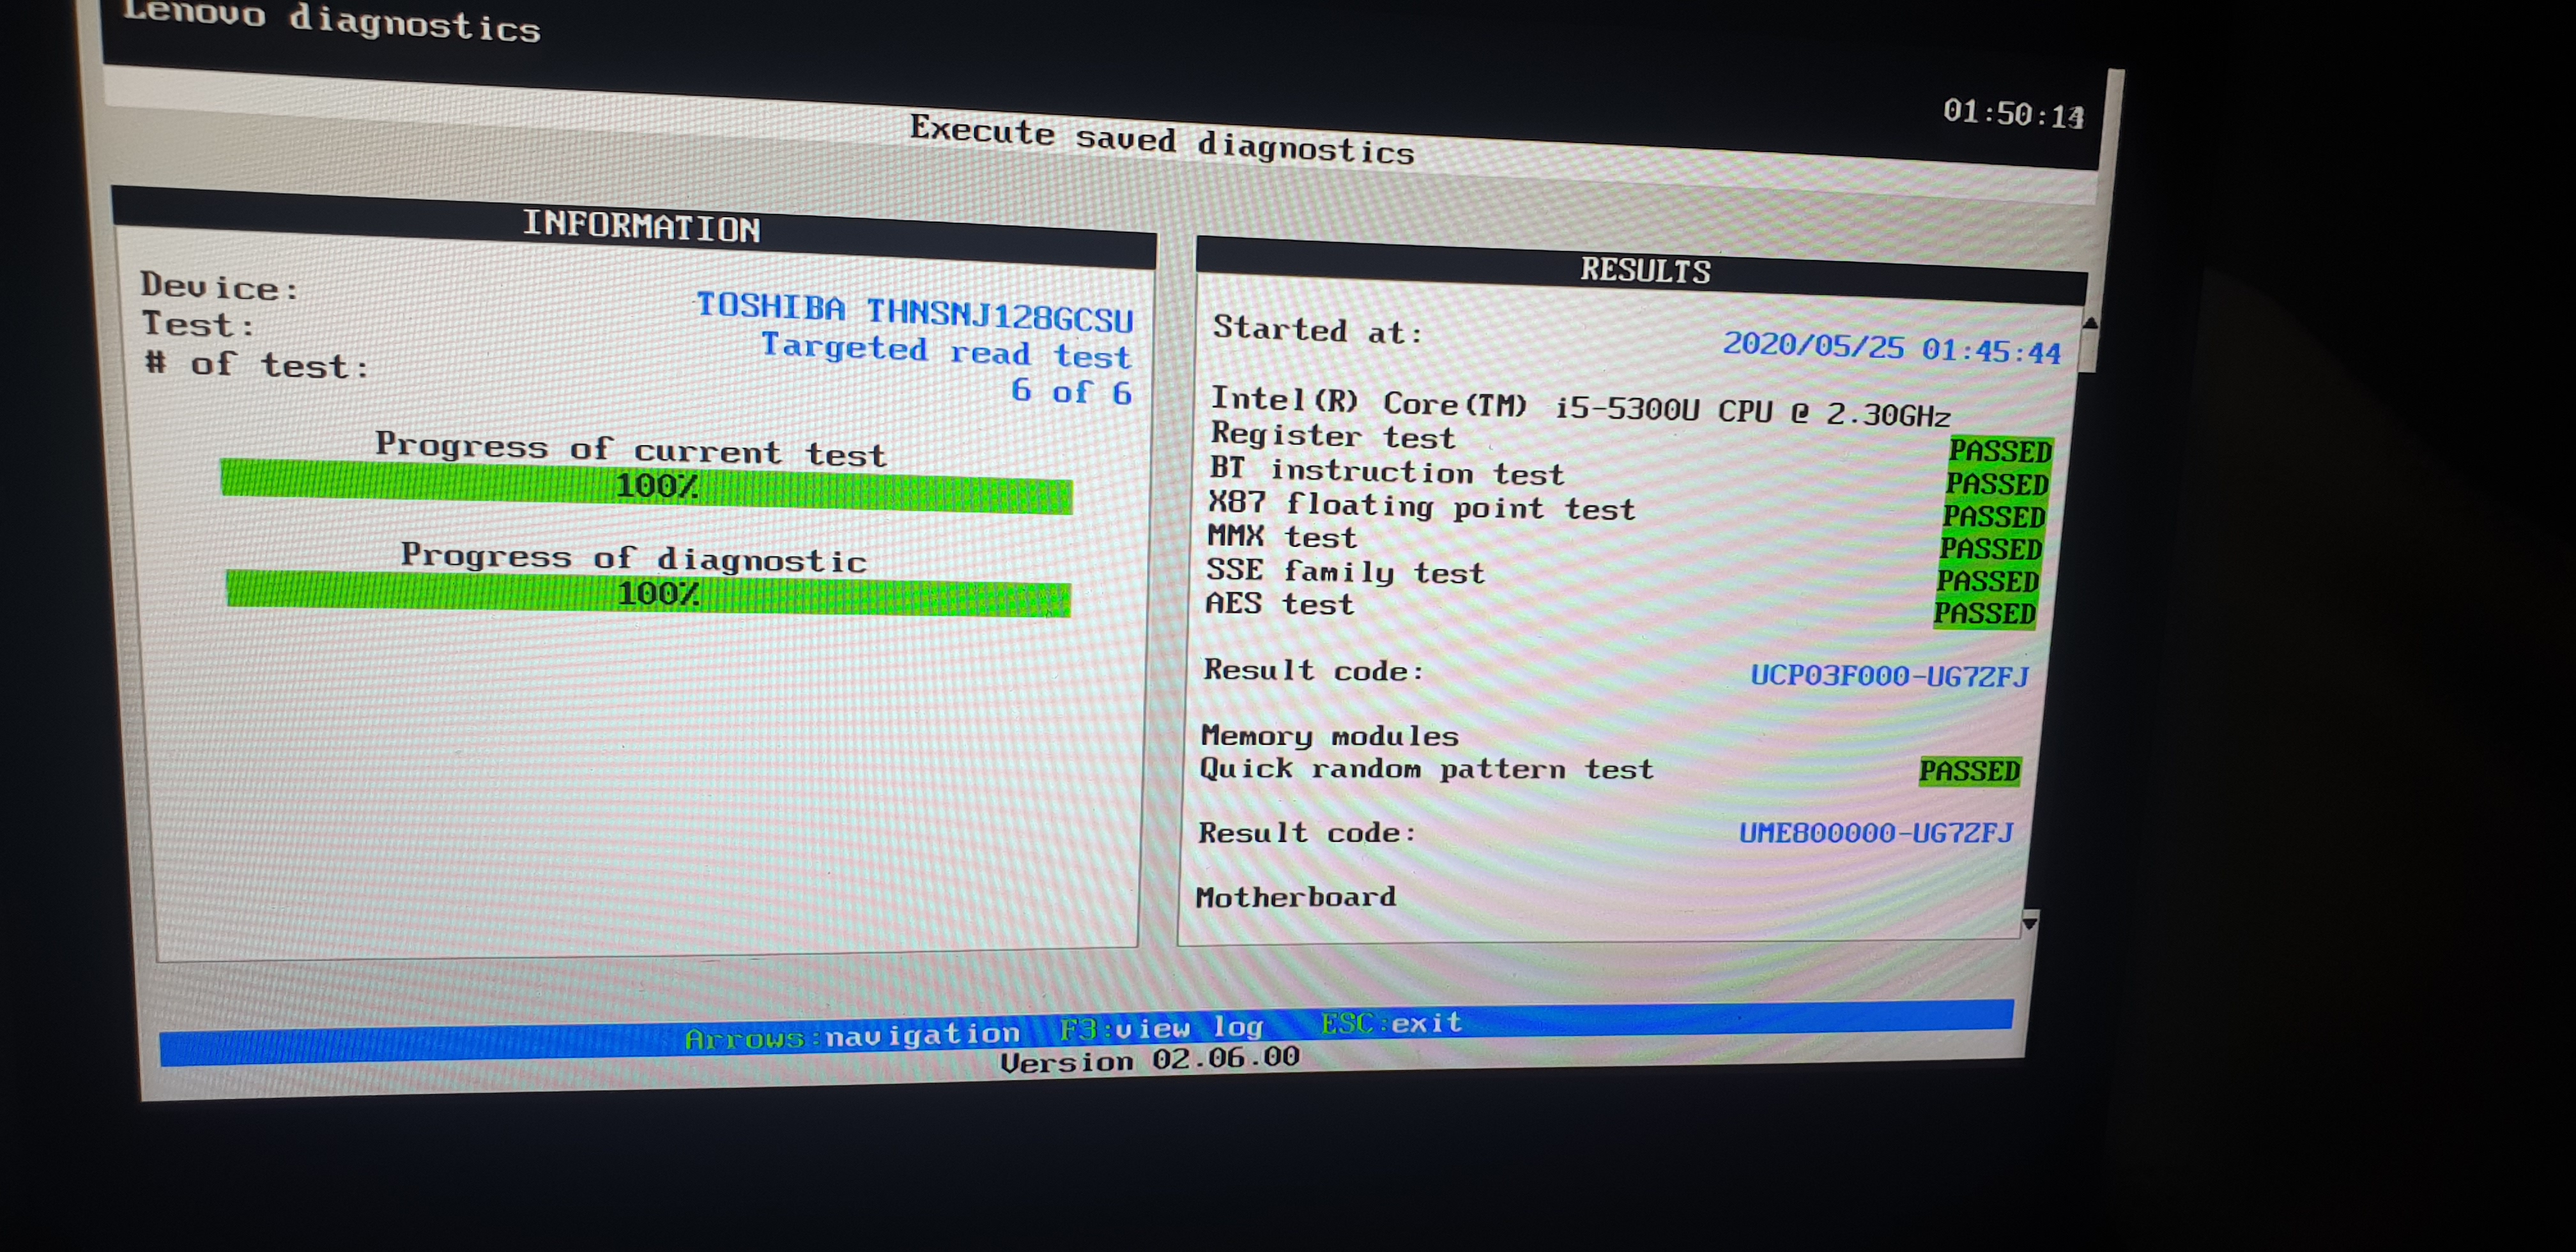Click the diagnostic progress bar
The height and width of the screenshot is (1252, 2576).
[x=648, y=594]
